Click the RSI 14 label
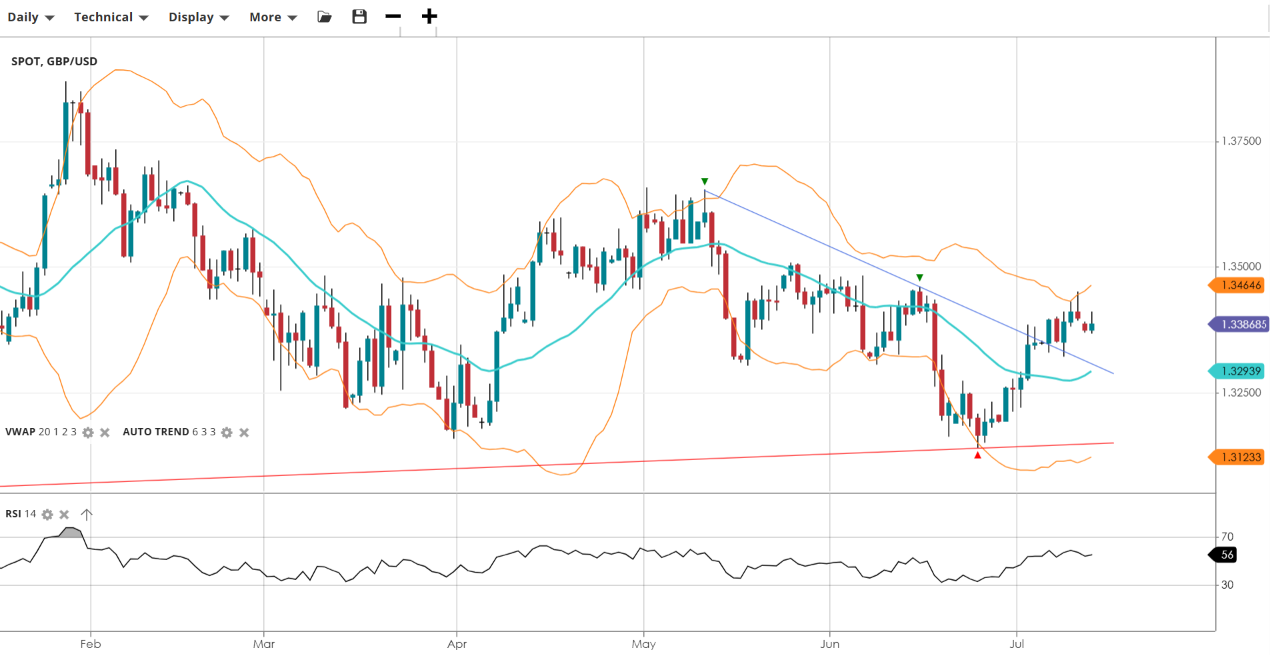Image resolution: width=1270 pixels, height=655 pixels. (20, 514)
